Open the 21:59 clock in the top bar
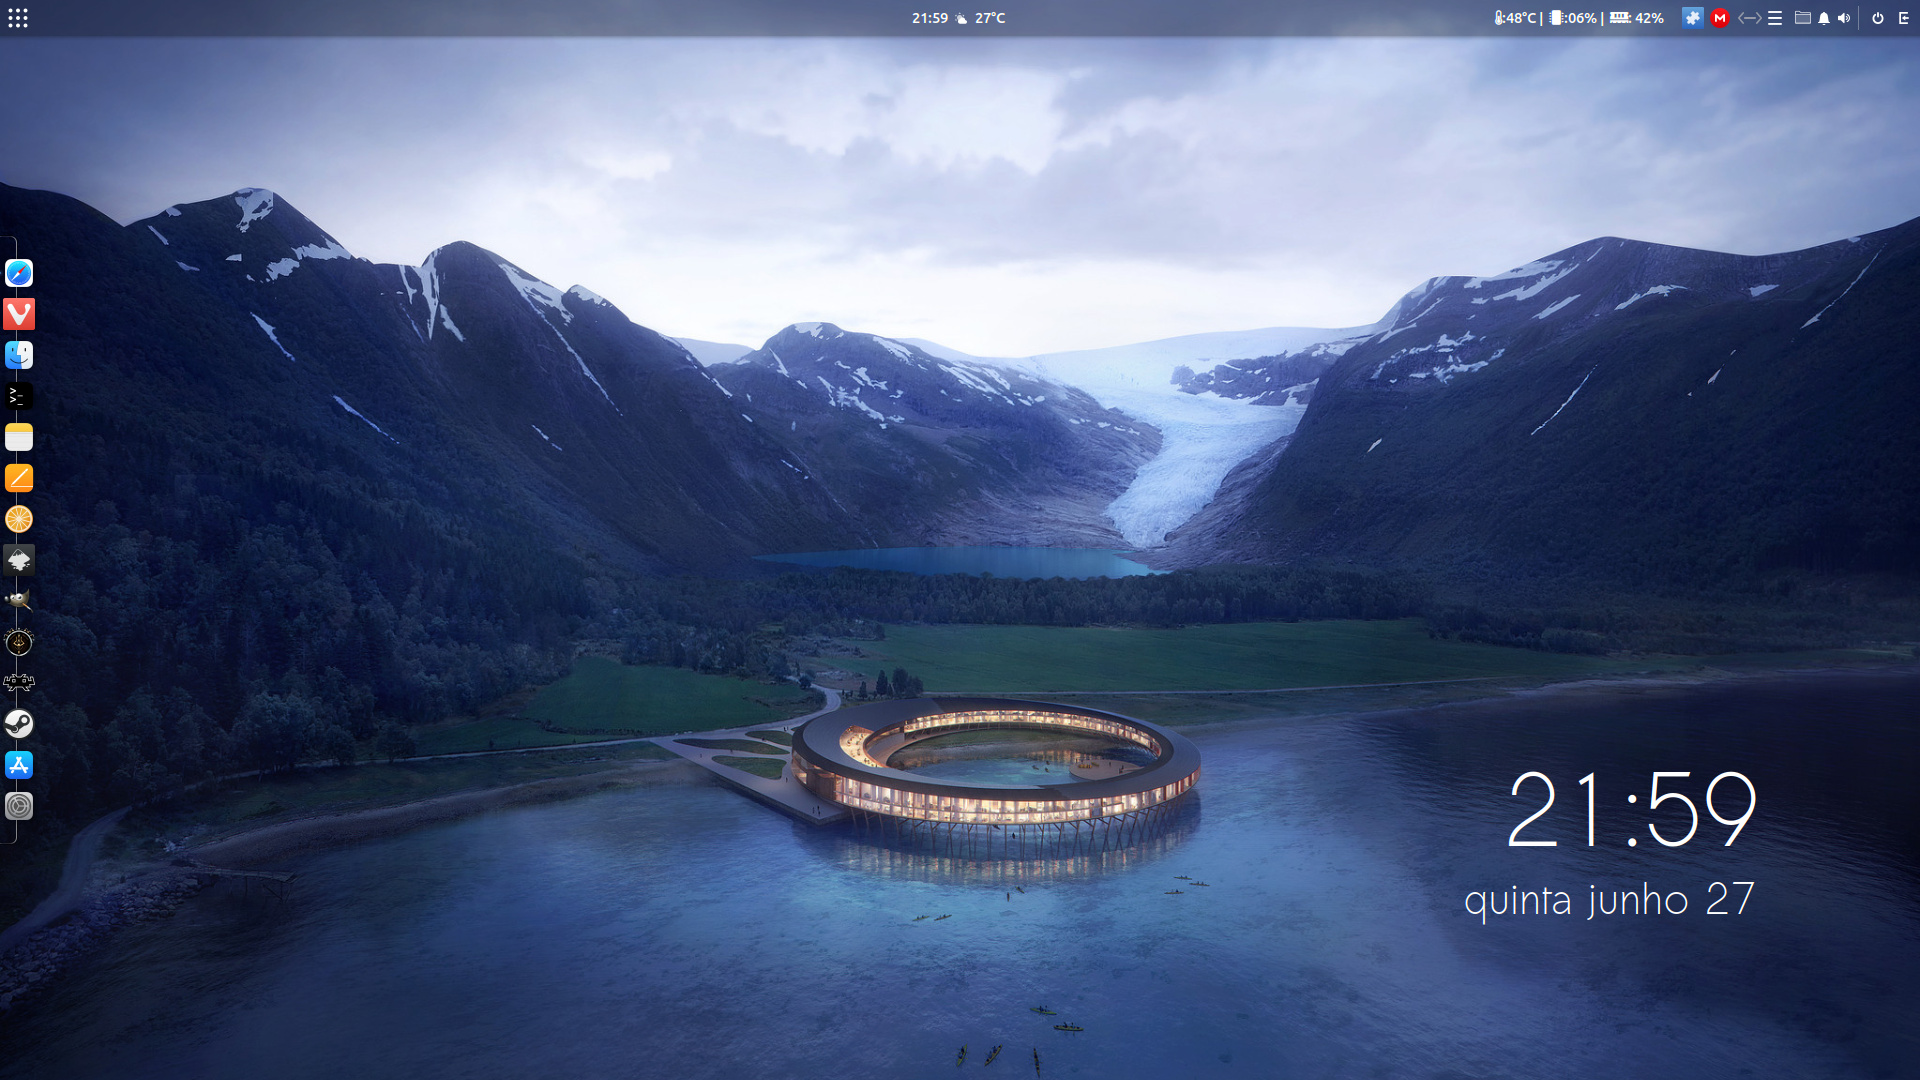 pyautogui.click(x=930, y=18)
